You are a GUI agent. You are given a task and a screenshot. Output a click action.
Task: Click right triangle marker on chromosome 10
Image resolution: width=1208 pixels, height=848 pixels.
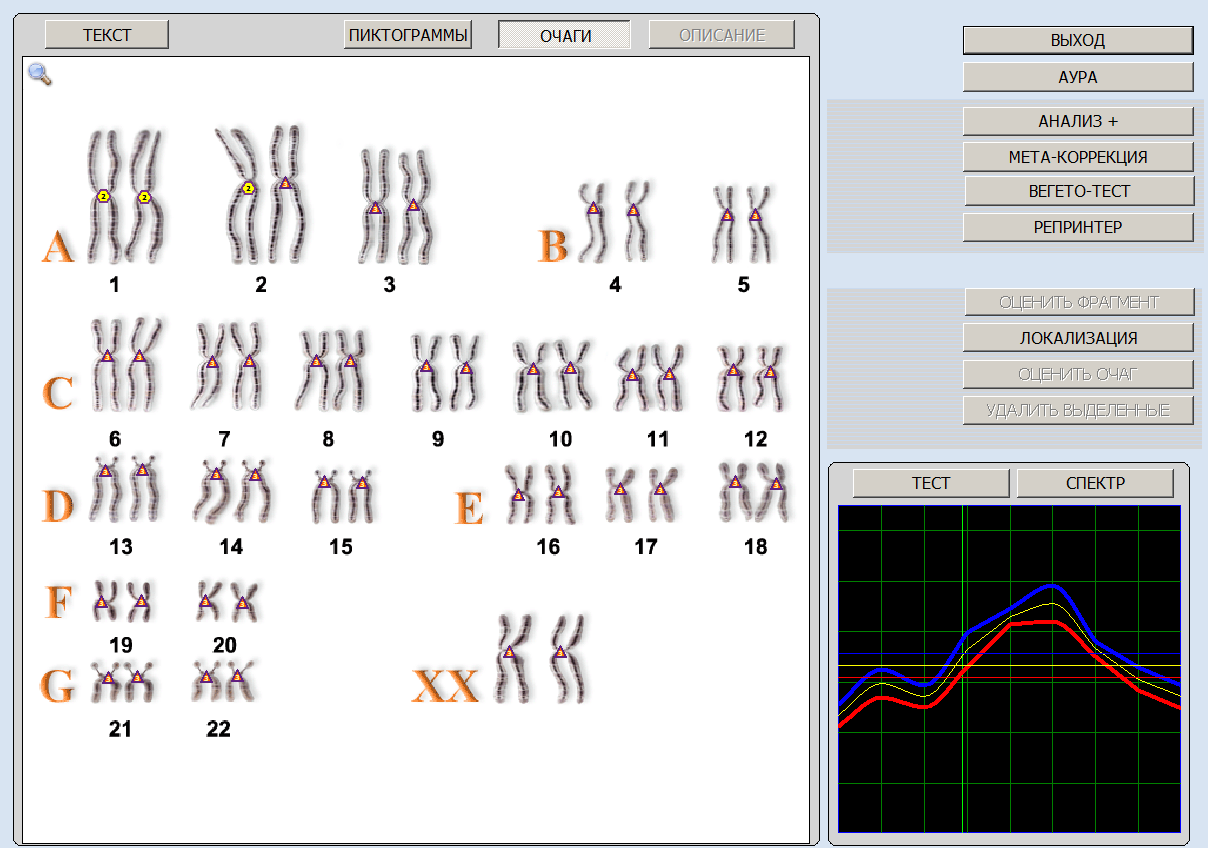(x=570, y=368)
